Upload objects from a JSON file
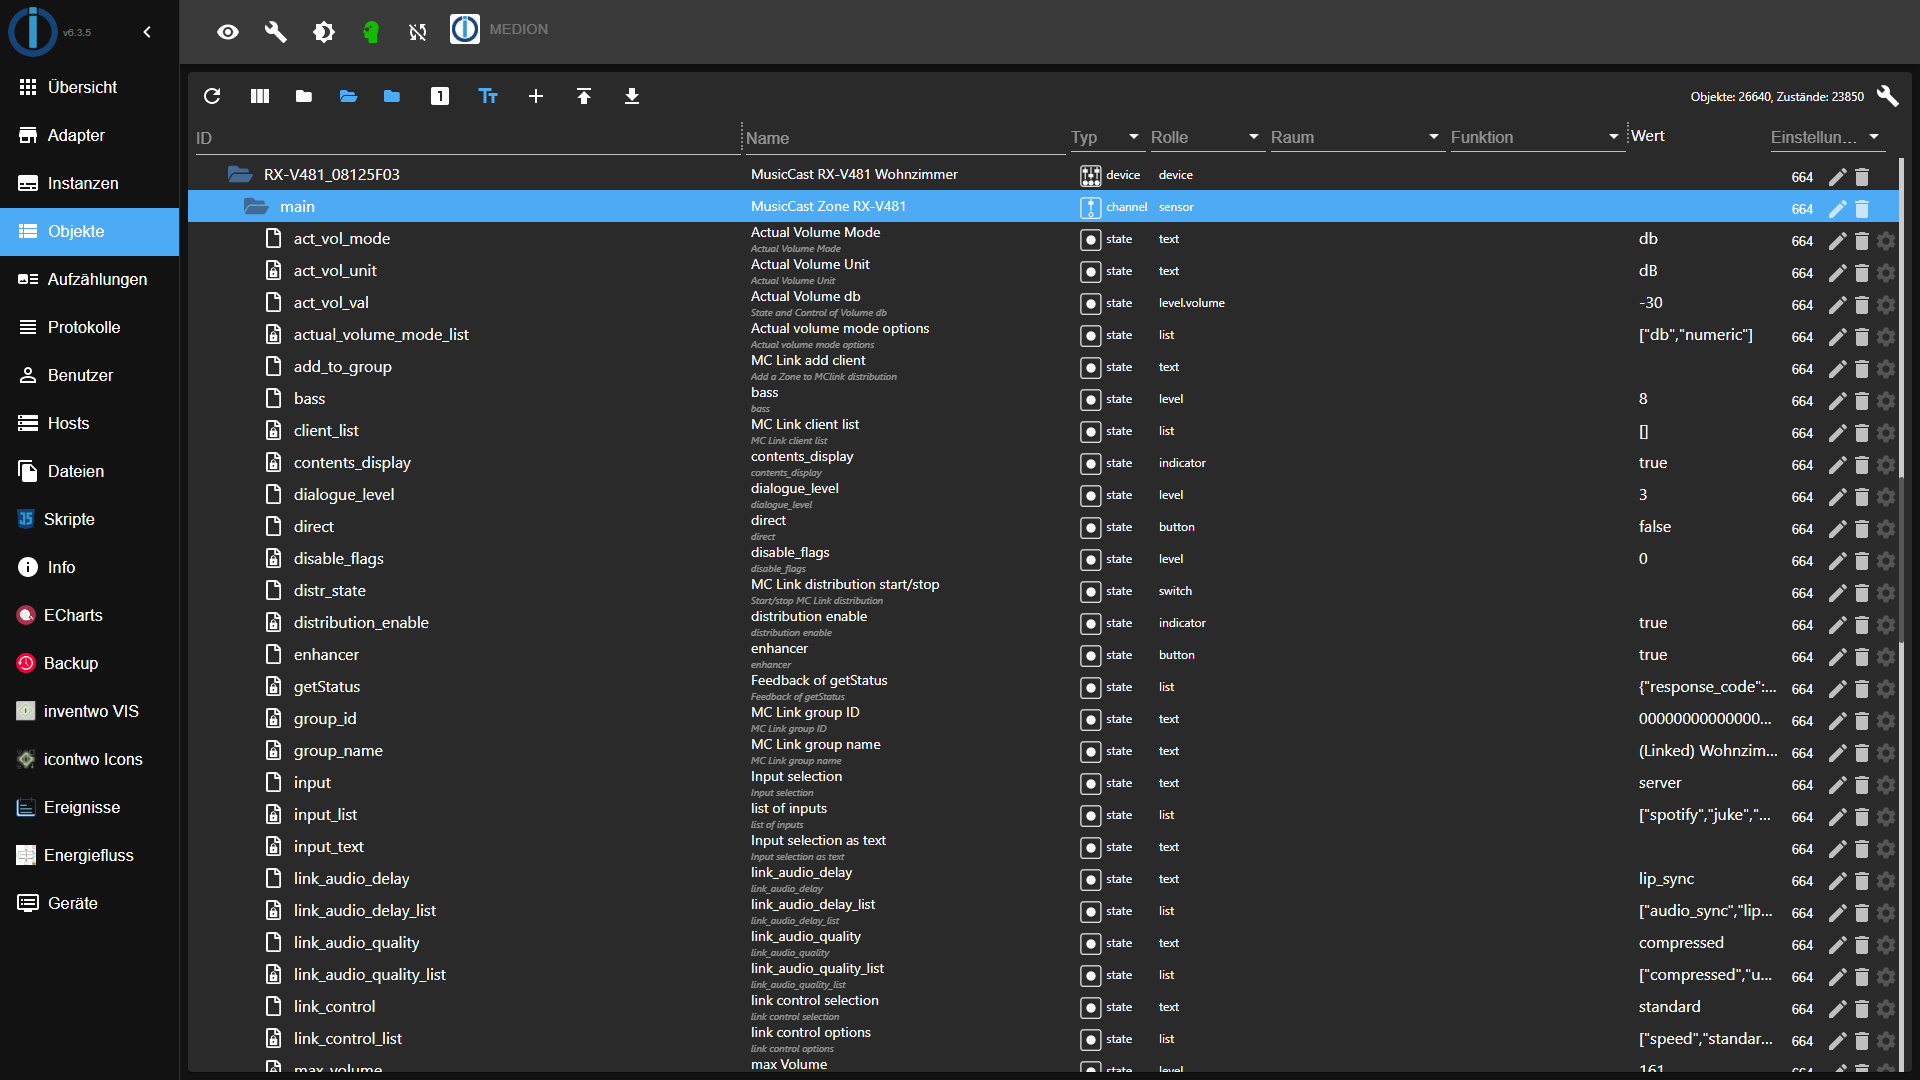Image resolution: width=1920 pixels, height=1080 pixels. (x=584, y=96)
